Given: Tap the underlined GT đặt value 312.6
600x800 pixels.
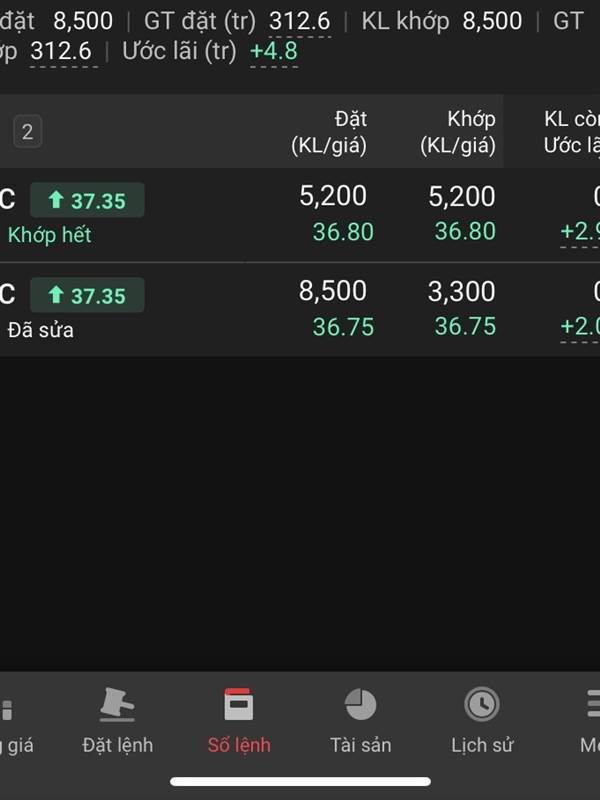Looking at the screenshot, I should 299,21.
